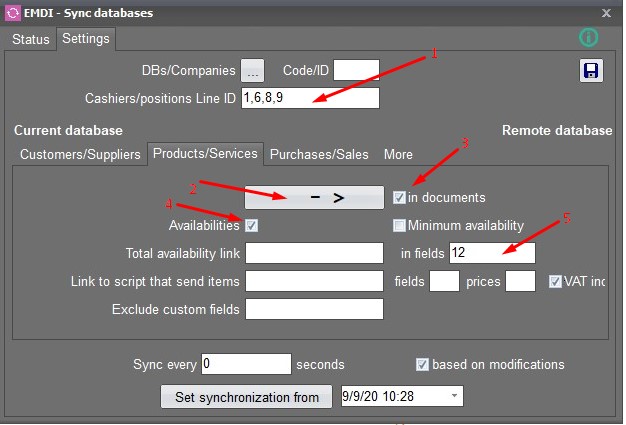Click Link to script that send items field
The width and height of the screenshot is (626, 425).
click(x=314, y=281)
